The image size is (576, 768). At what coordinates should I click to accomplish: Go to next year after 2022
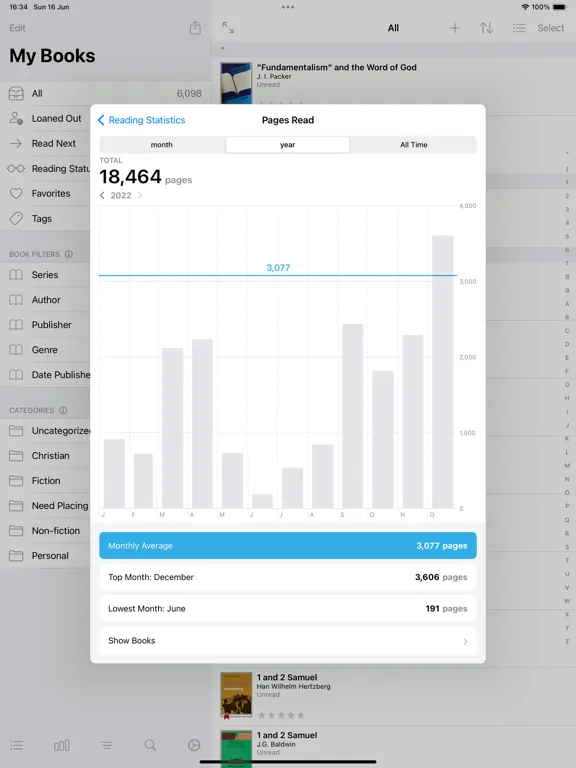[x=140, y=195]
